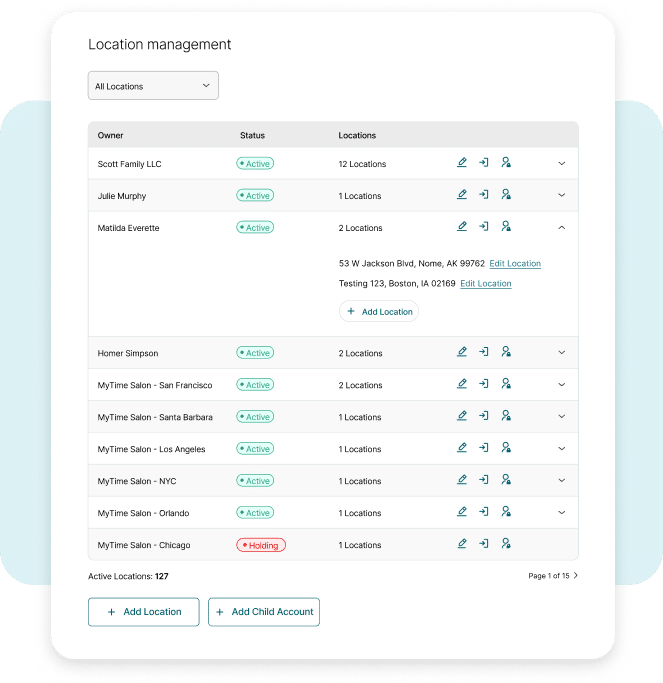The height and width of the screenshot is (683, 663).
Task: Click the login icon for MyTime Salon - NYC
Action: (x=484, y=480)
